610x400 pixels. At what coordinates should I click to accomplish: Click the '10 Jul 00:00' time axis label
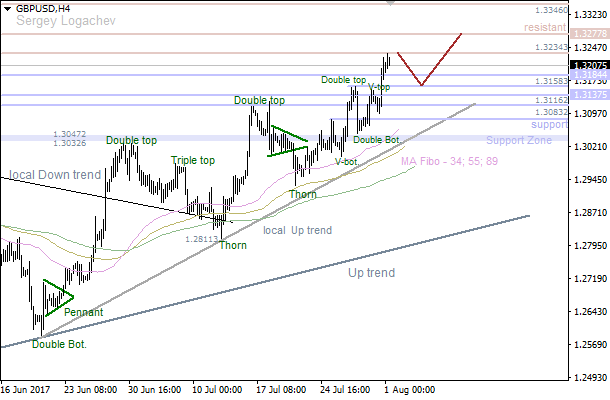pyautogui.click(x=218, y=389)
